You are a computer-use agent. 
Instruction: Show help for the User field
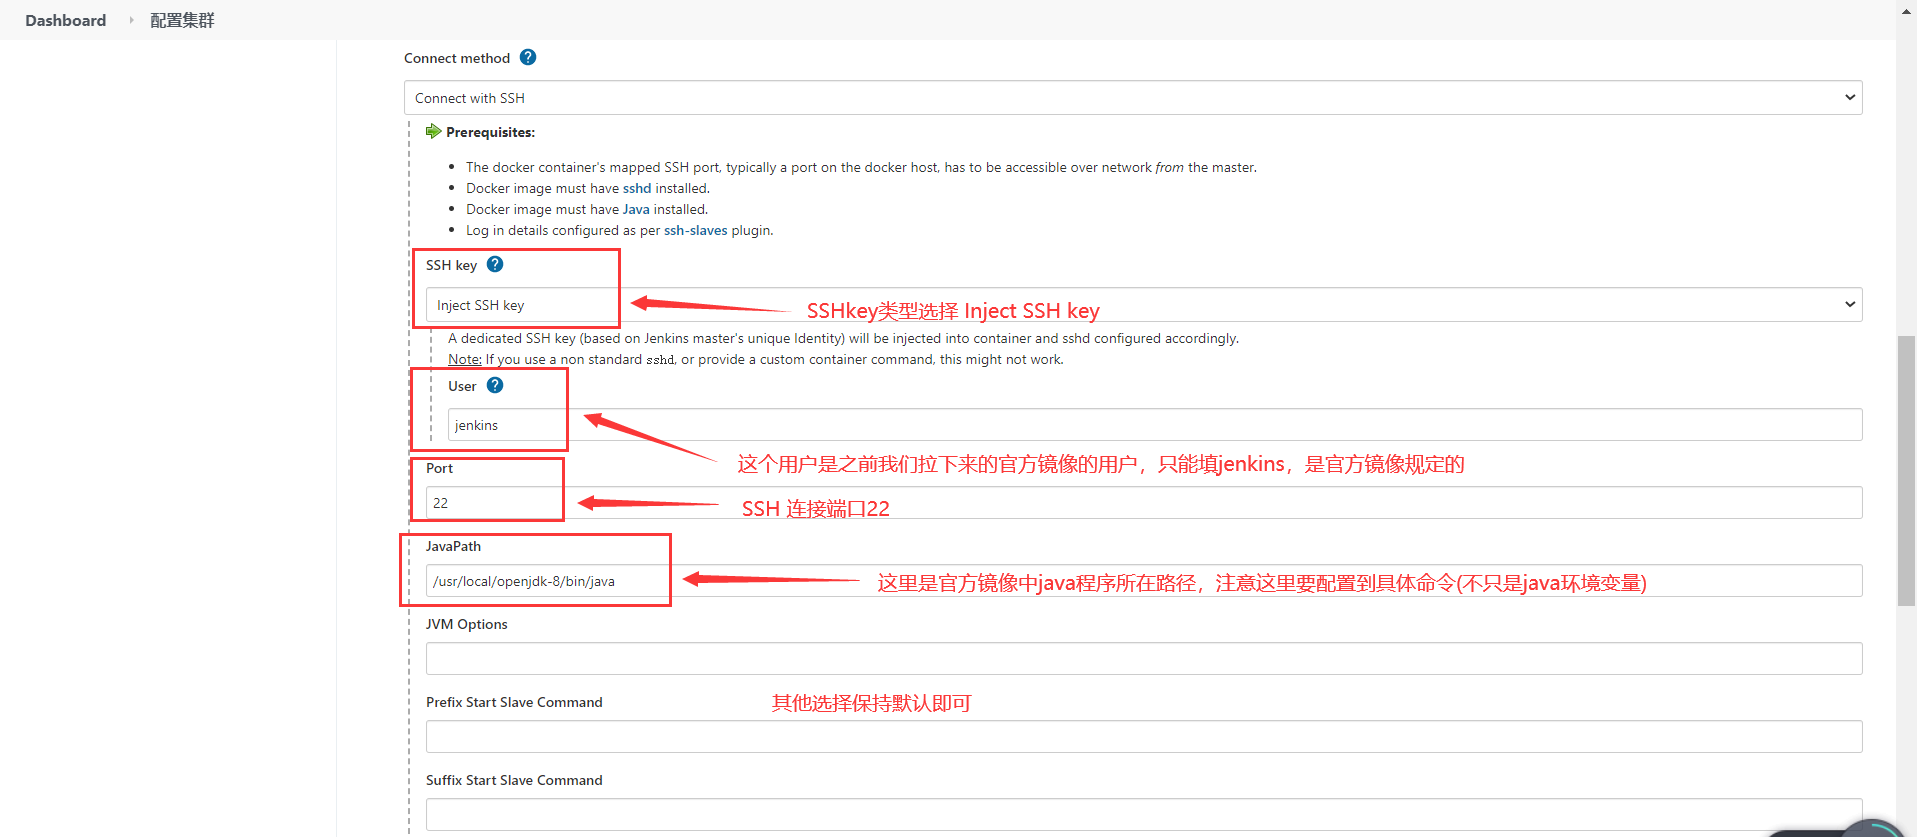point(495,386)
